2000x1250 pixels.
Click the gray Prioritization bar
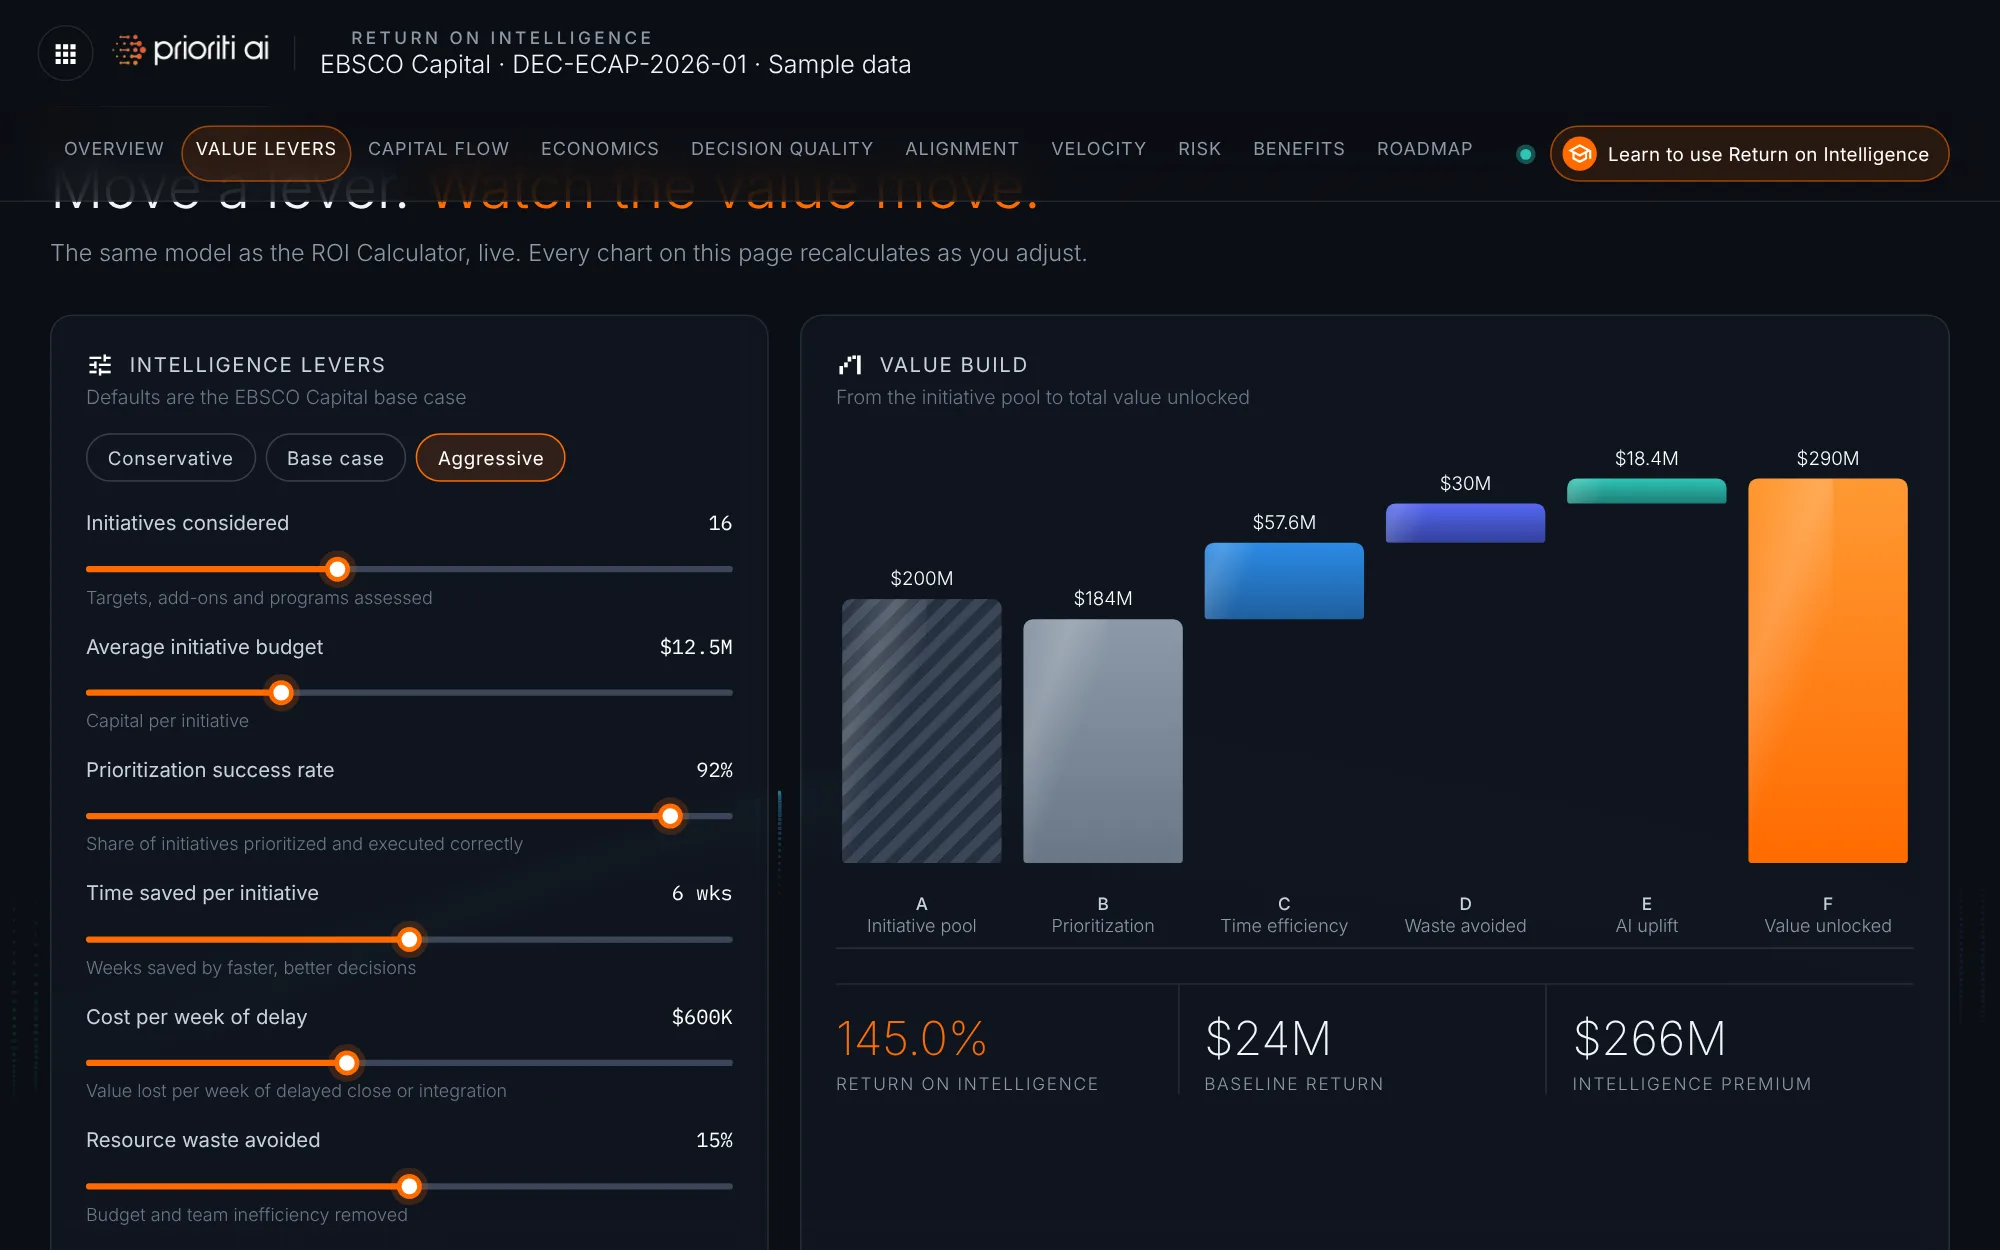pos(1103,741)
